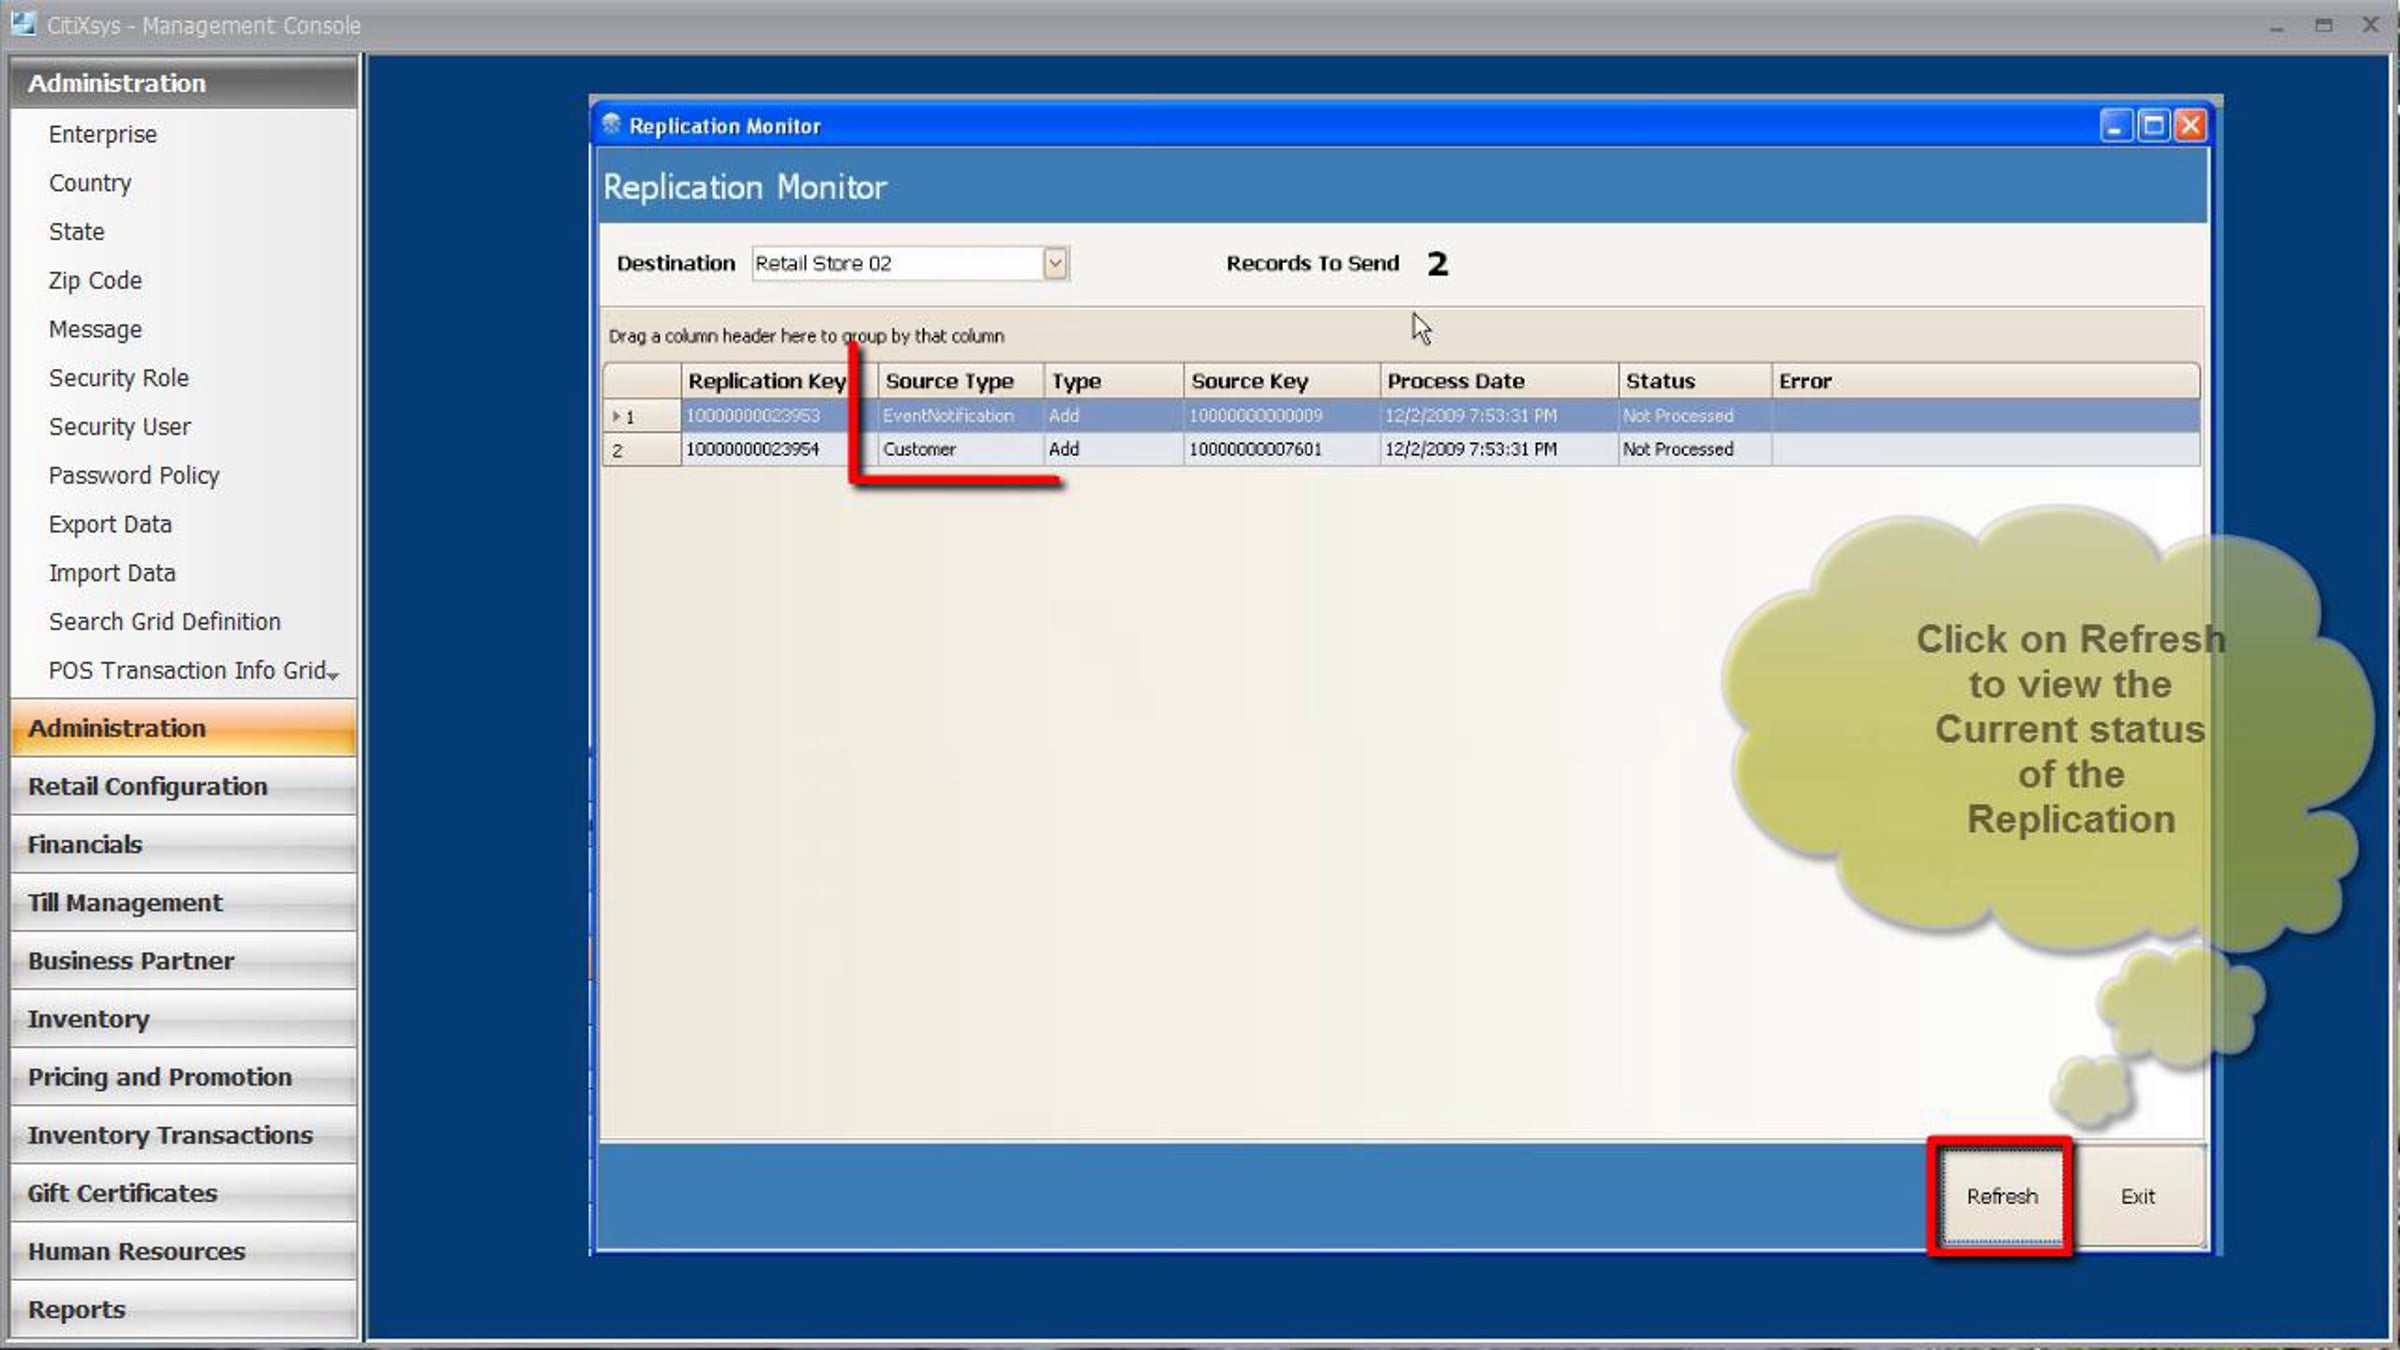Viewport: 2400px width, 1350px height.
Task: Sort by Process Date column header
Action: coord(1455,381)
